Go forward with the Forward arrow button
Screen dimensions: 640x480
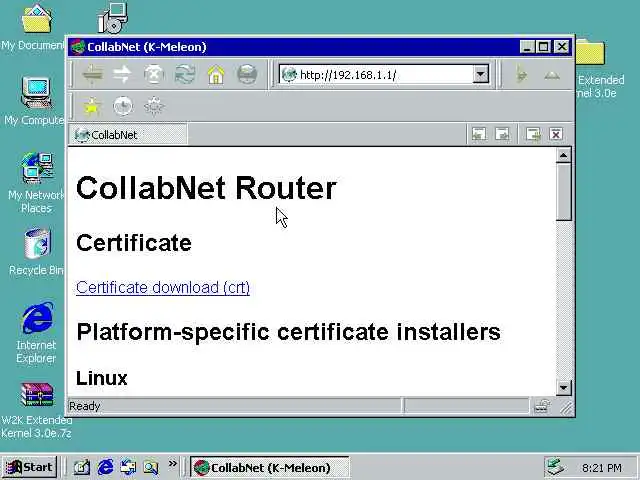click(122, 75)
